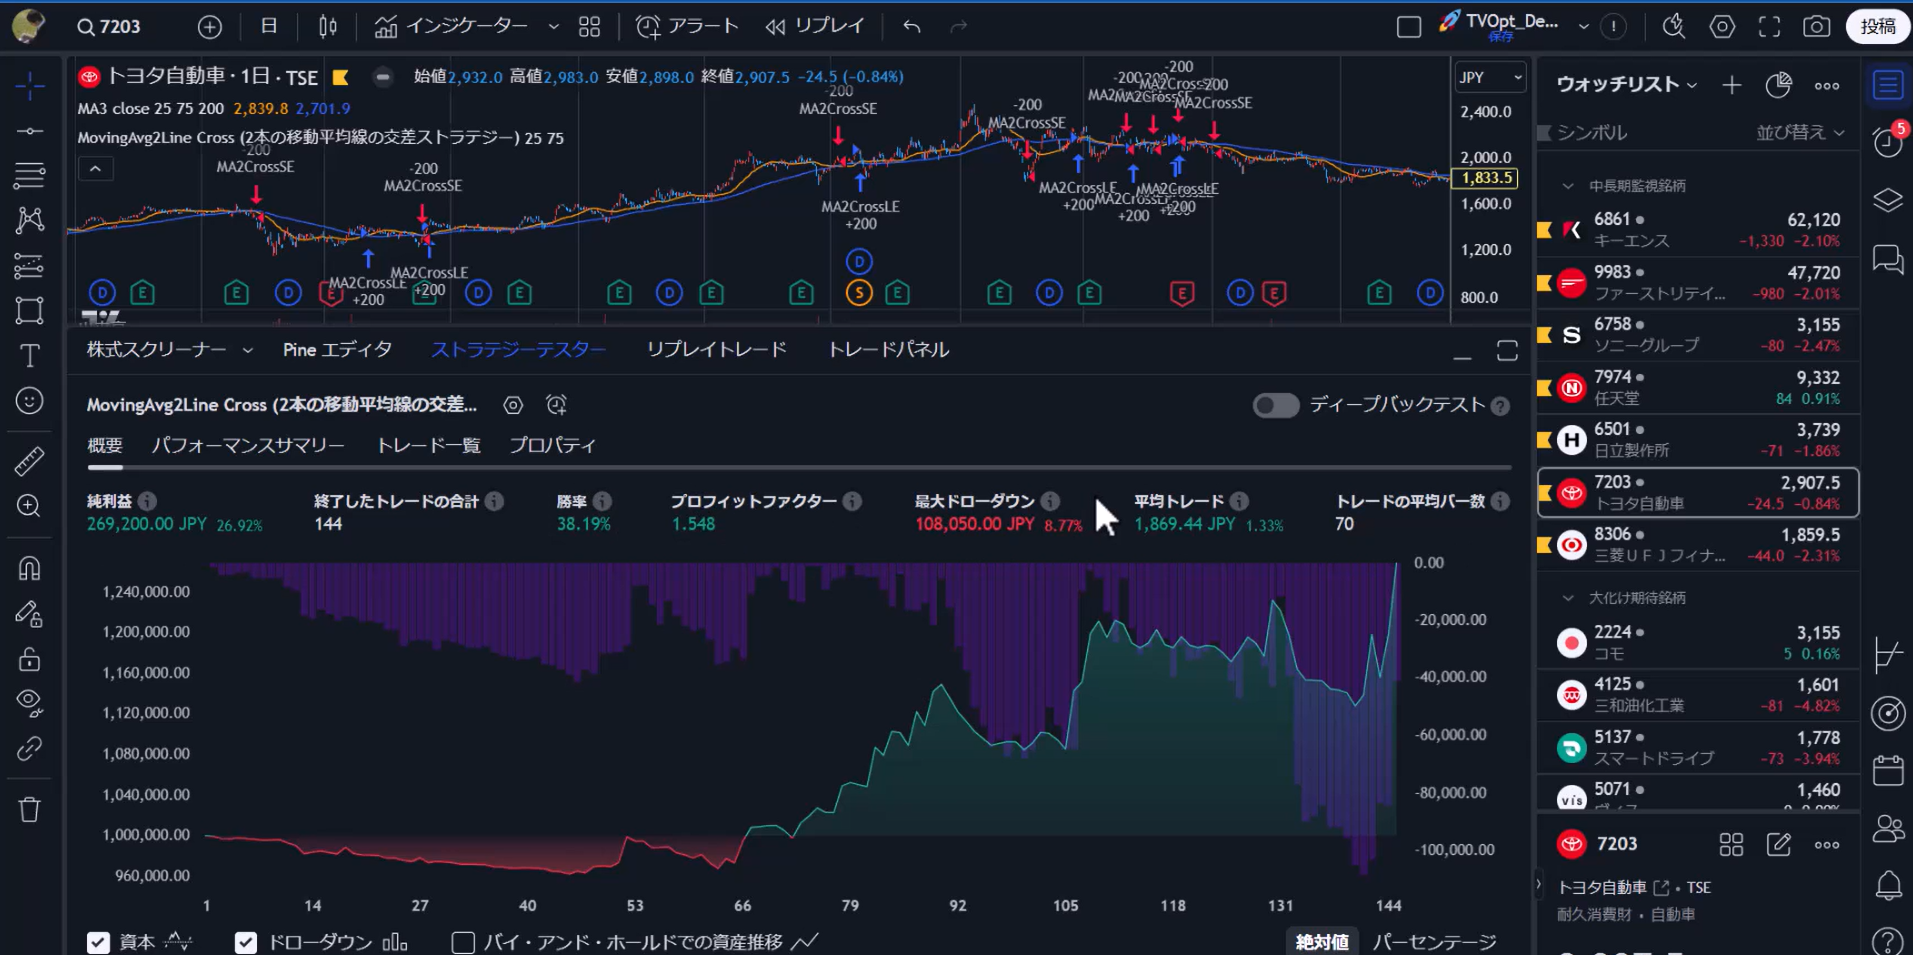Select the text annotation tool
Image resolution: width=1913 pixels, height=955 pixels.
[30, 355]
